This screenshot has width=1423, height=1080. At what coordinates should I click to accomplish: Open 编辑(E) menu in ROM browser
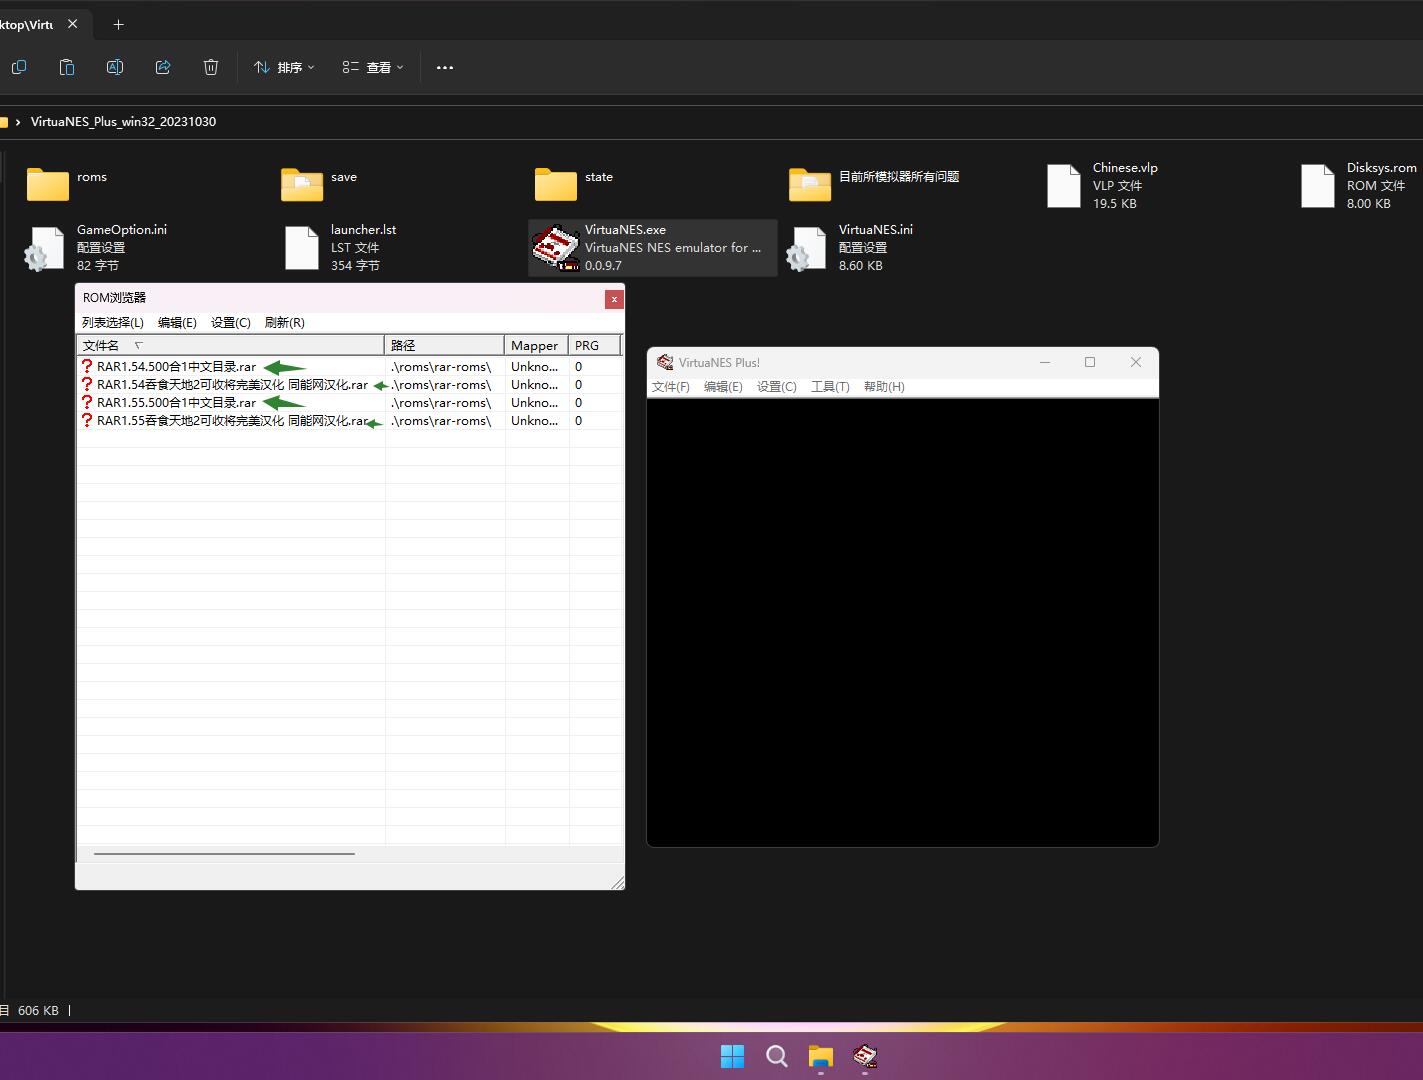(177, 322)
